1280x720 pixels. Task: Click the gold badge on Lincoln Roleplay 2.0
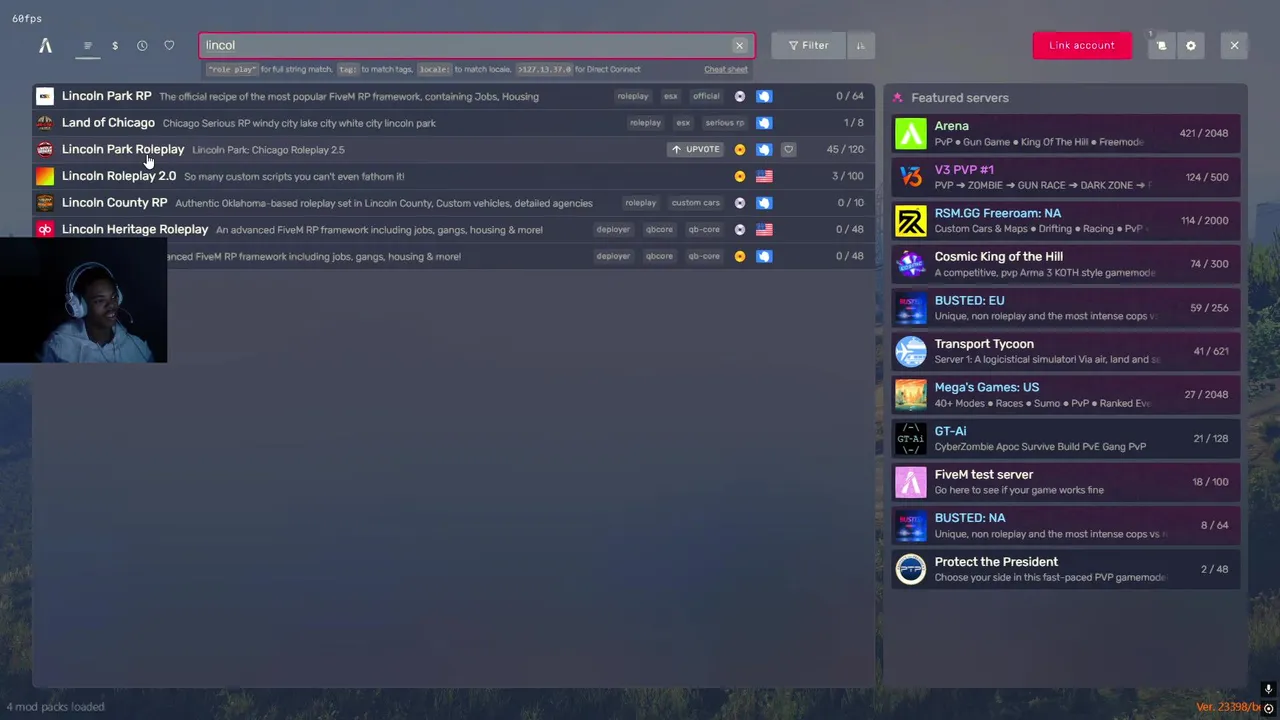click(x=740, y=176)
